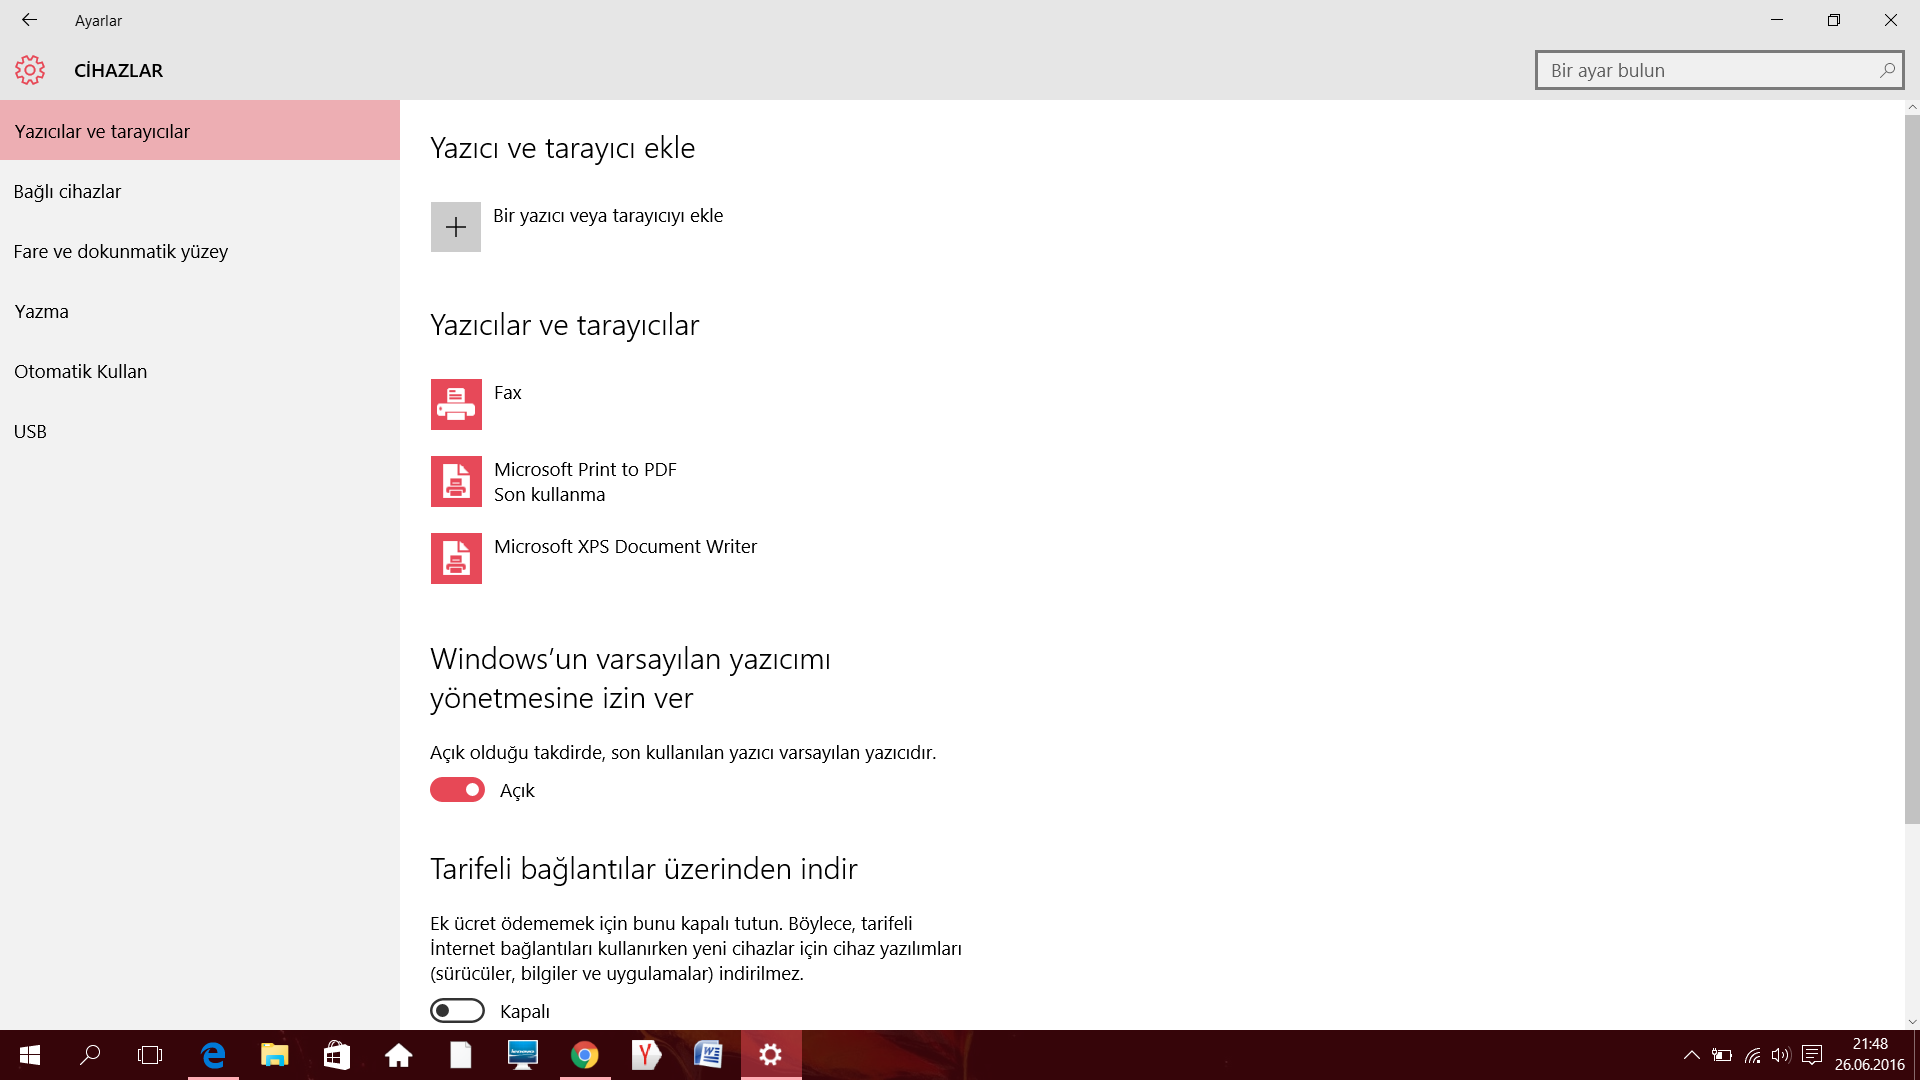
Task: Open clock and date flyout
Action: [1870, 1055]
